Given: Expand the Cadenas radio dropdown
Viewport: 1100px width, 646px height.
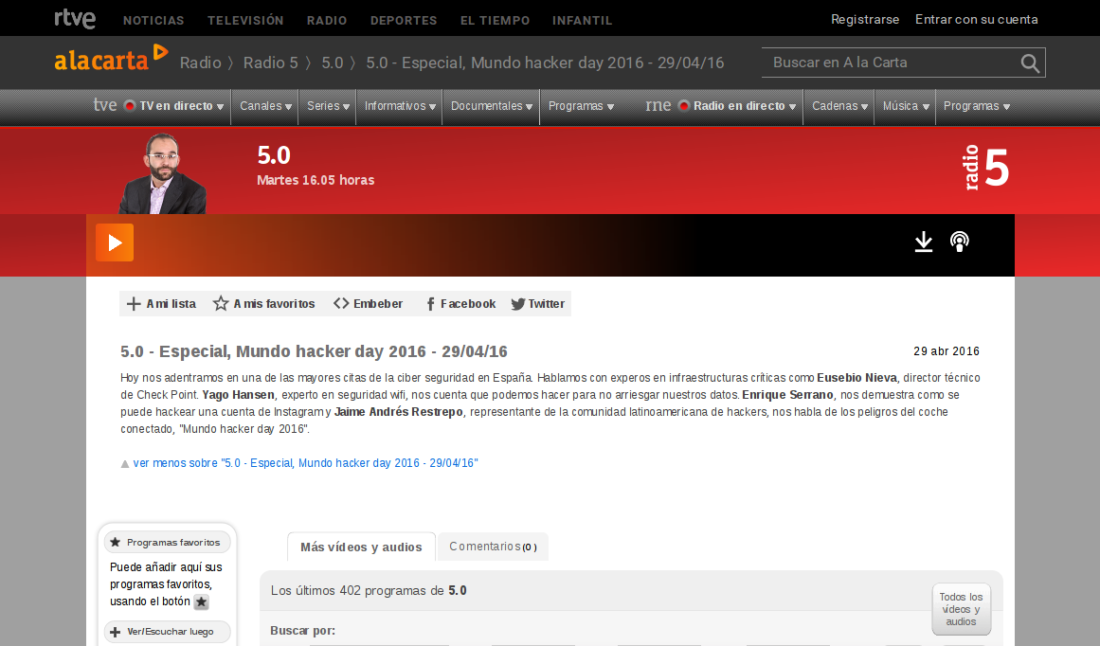Looking at the screenshot, I should (839, 106).
